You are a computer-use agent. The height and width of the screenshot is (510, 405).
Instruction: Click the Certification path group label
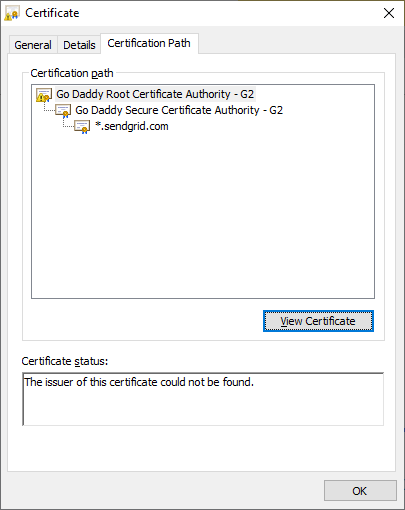[x=72, y=73]
